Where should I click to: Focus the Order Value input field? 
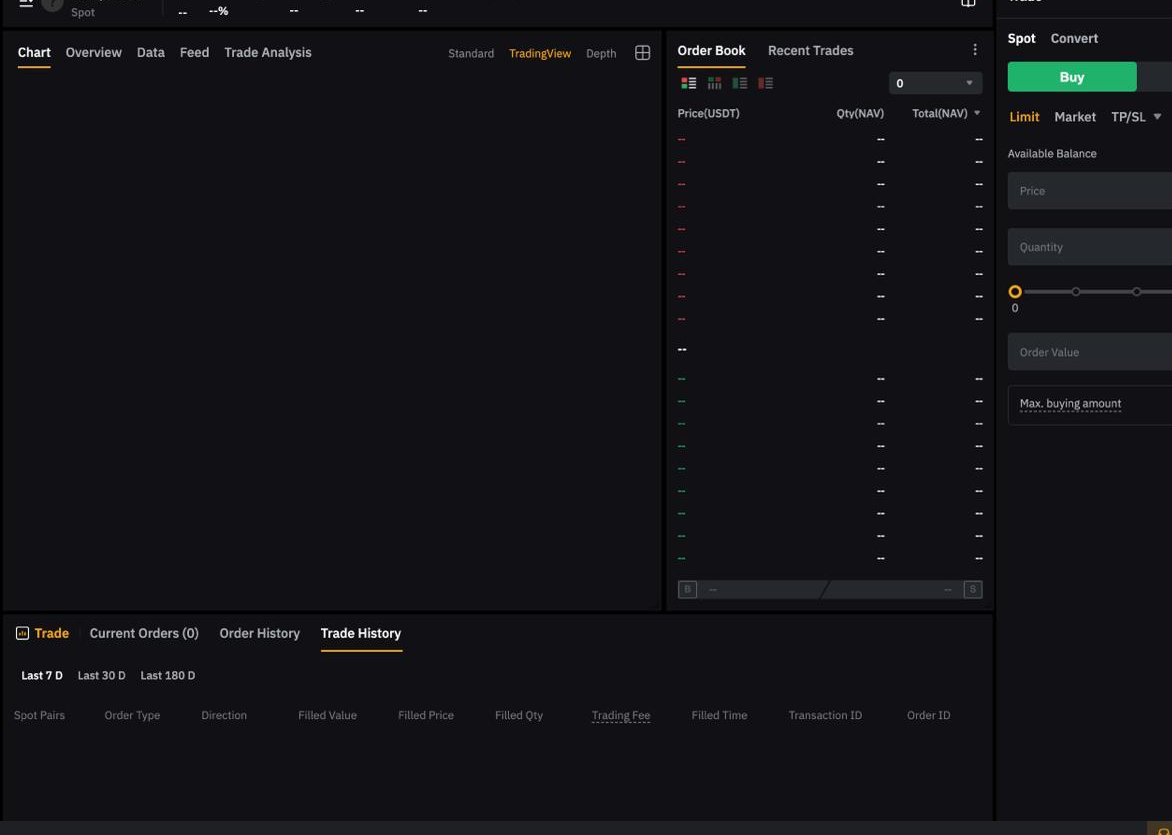(1090, 352)
